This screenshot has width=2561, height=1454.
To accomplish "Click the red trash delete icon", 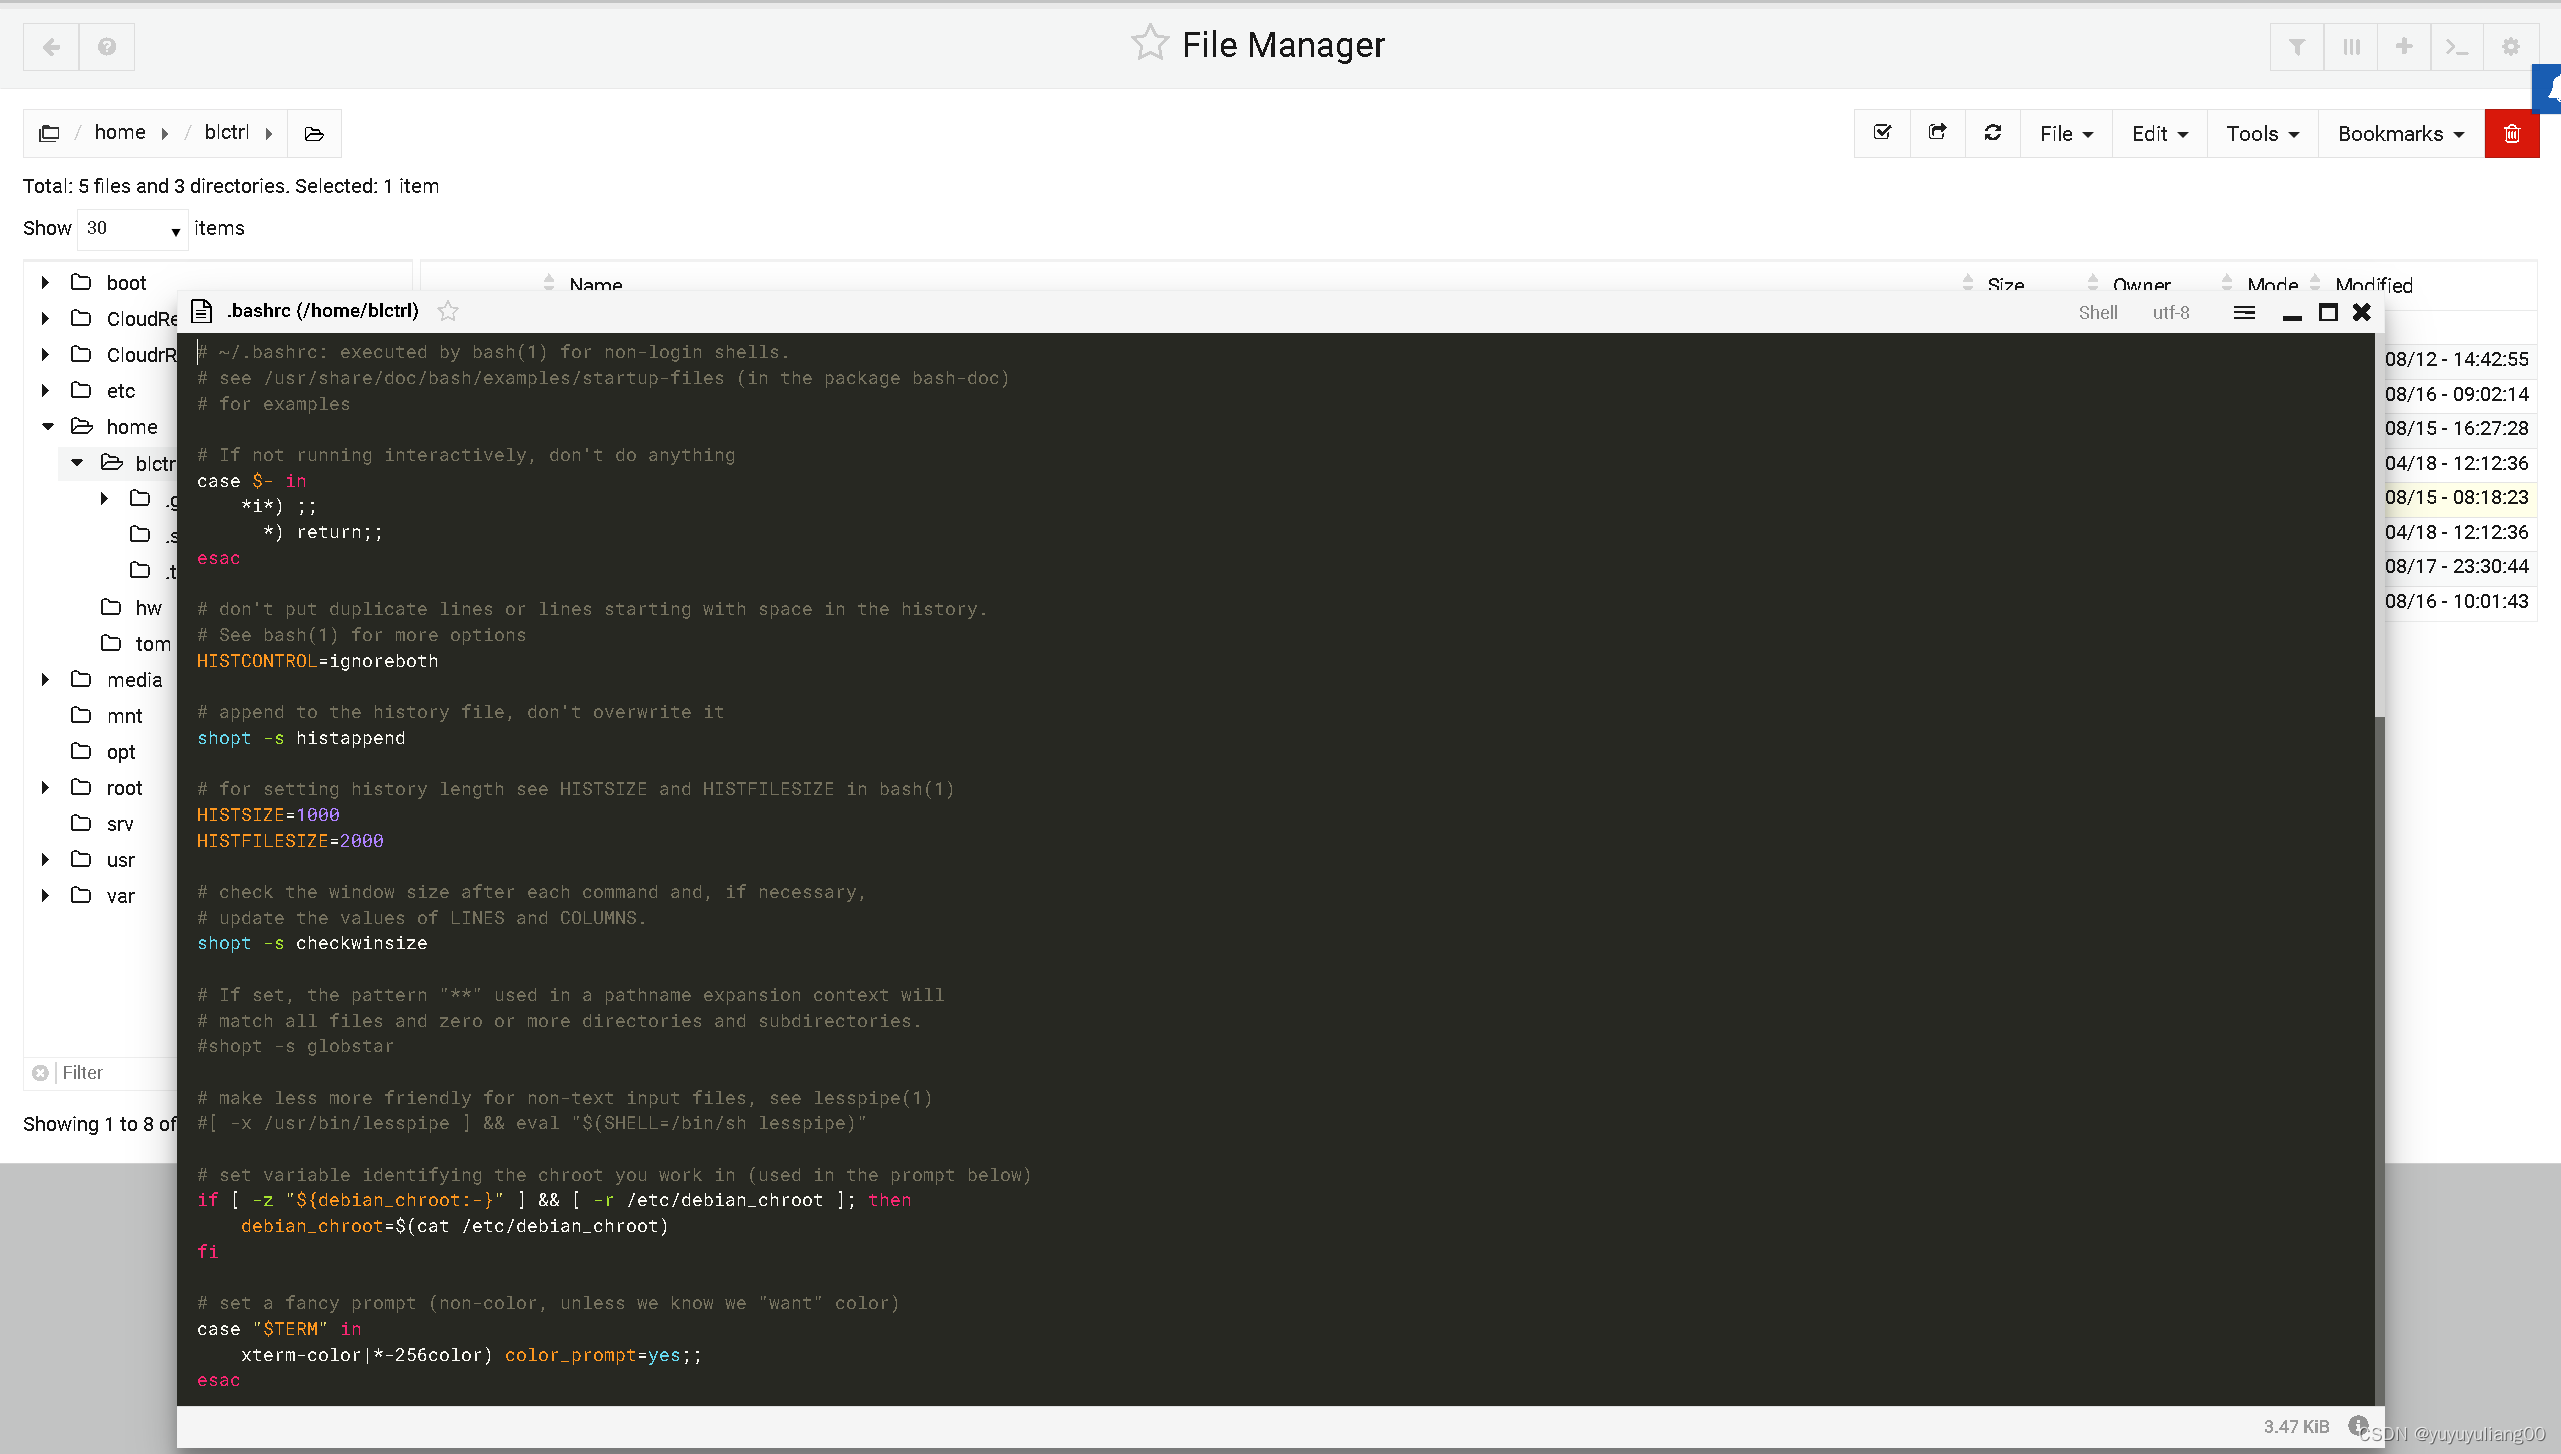I will (x=2511, y=134).
